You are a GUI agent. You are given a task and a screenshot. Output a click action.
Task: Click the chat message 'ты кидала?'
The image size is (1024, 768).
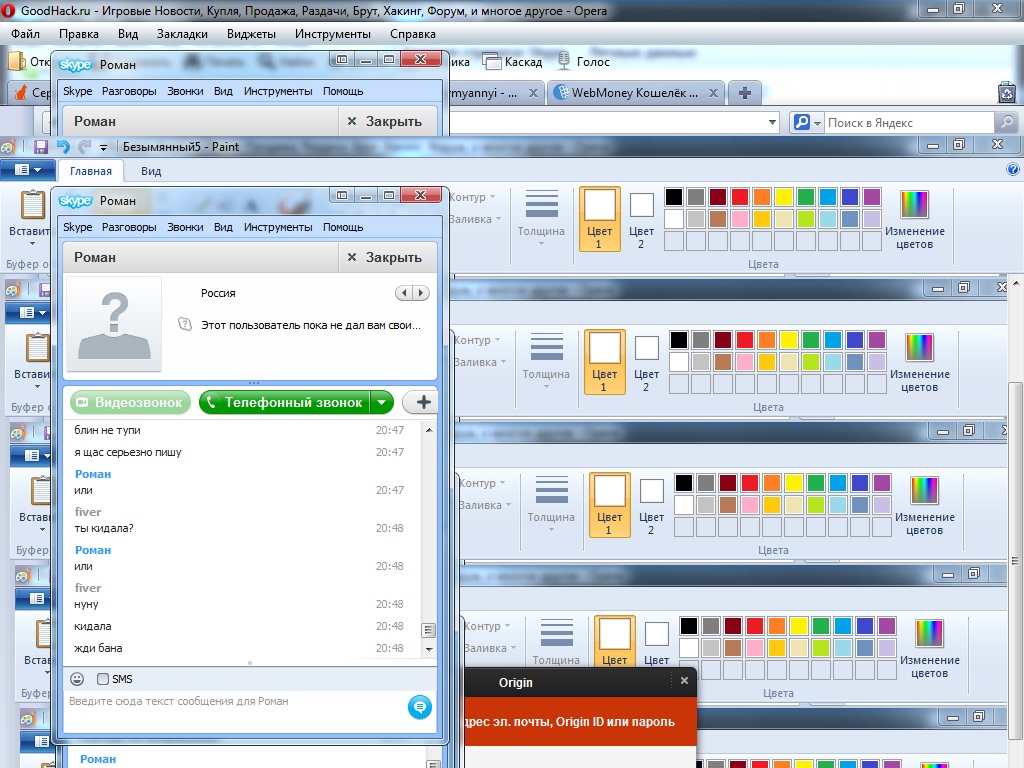tap(104, 528)
